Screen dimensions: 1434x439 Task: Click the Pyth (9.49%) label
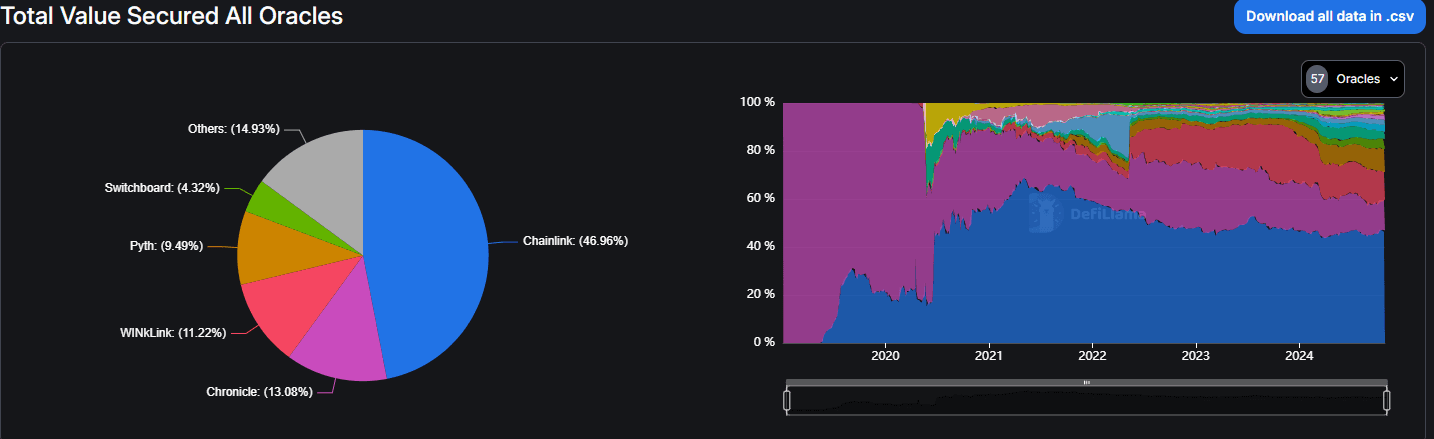tap(166, 246)
